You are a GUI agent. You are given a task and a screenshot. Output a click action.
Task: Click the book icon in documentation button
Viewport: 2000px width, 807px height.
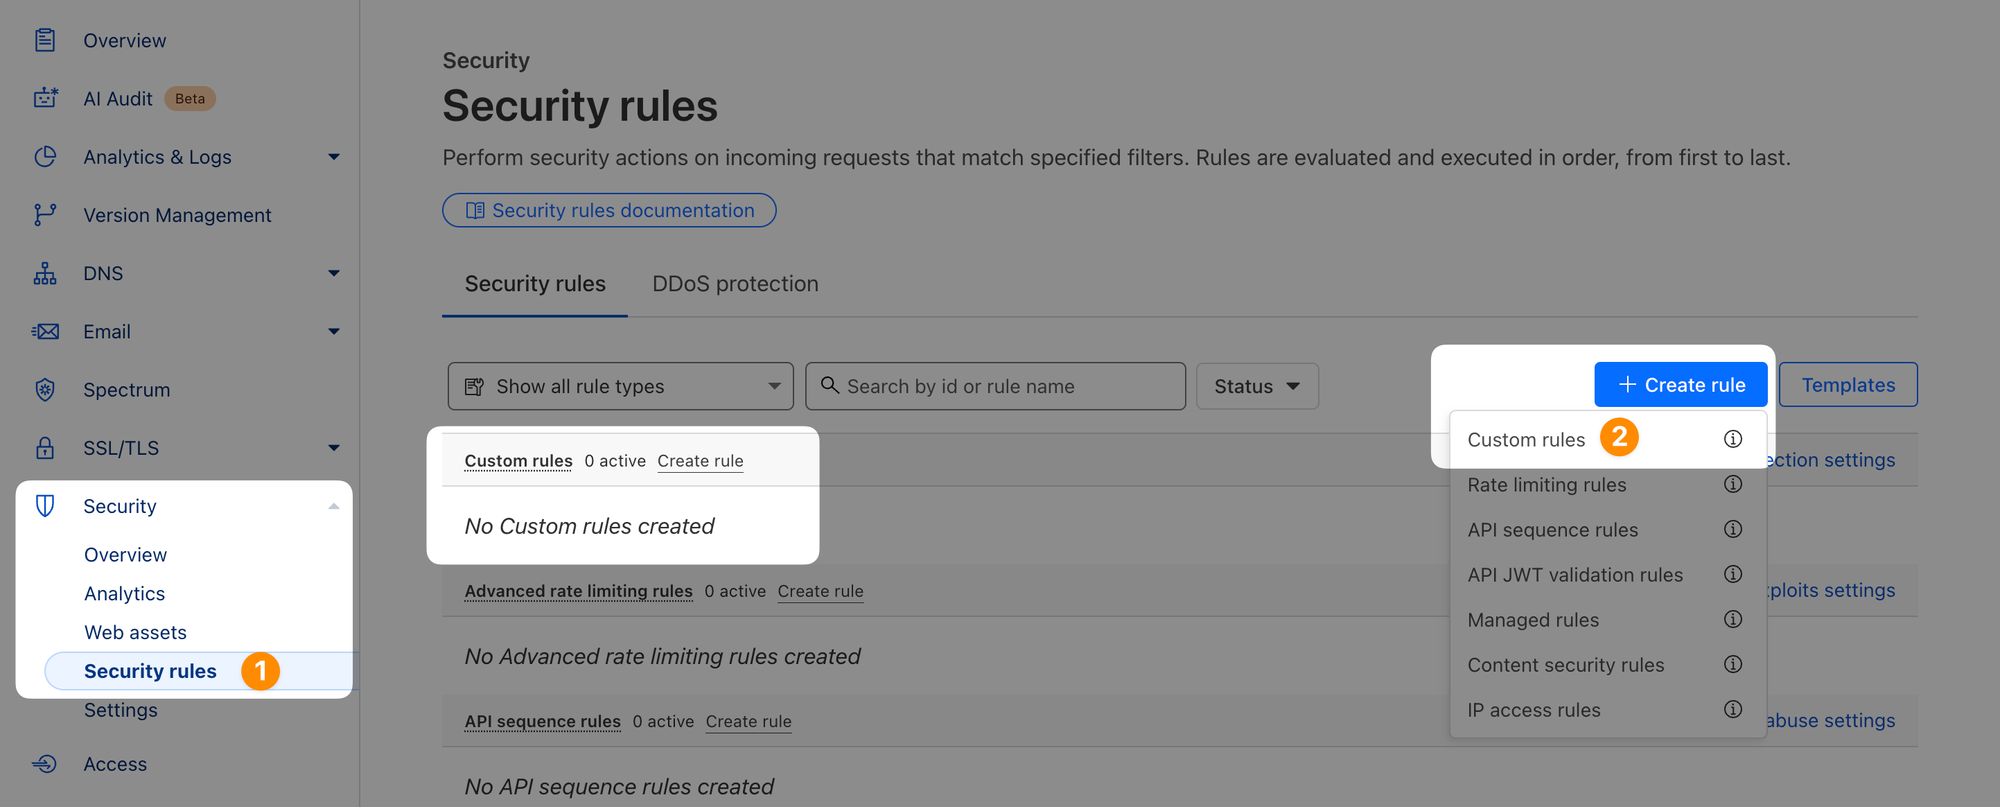click(475, 210)
